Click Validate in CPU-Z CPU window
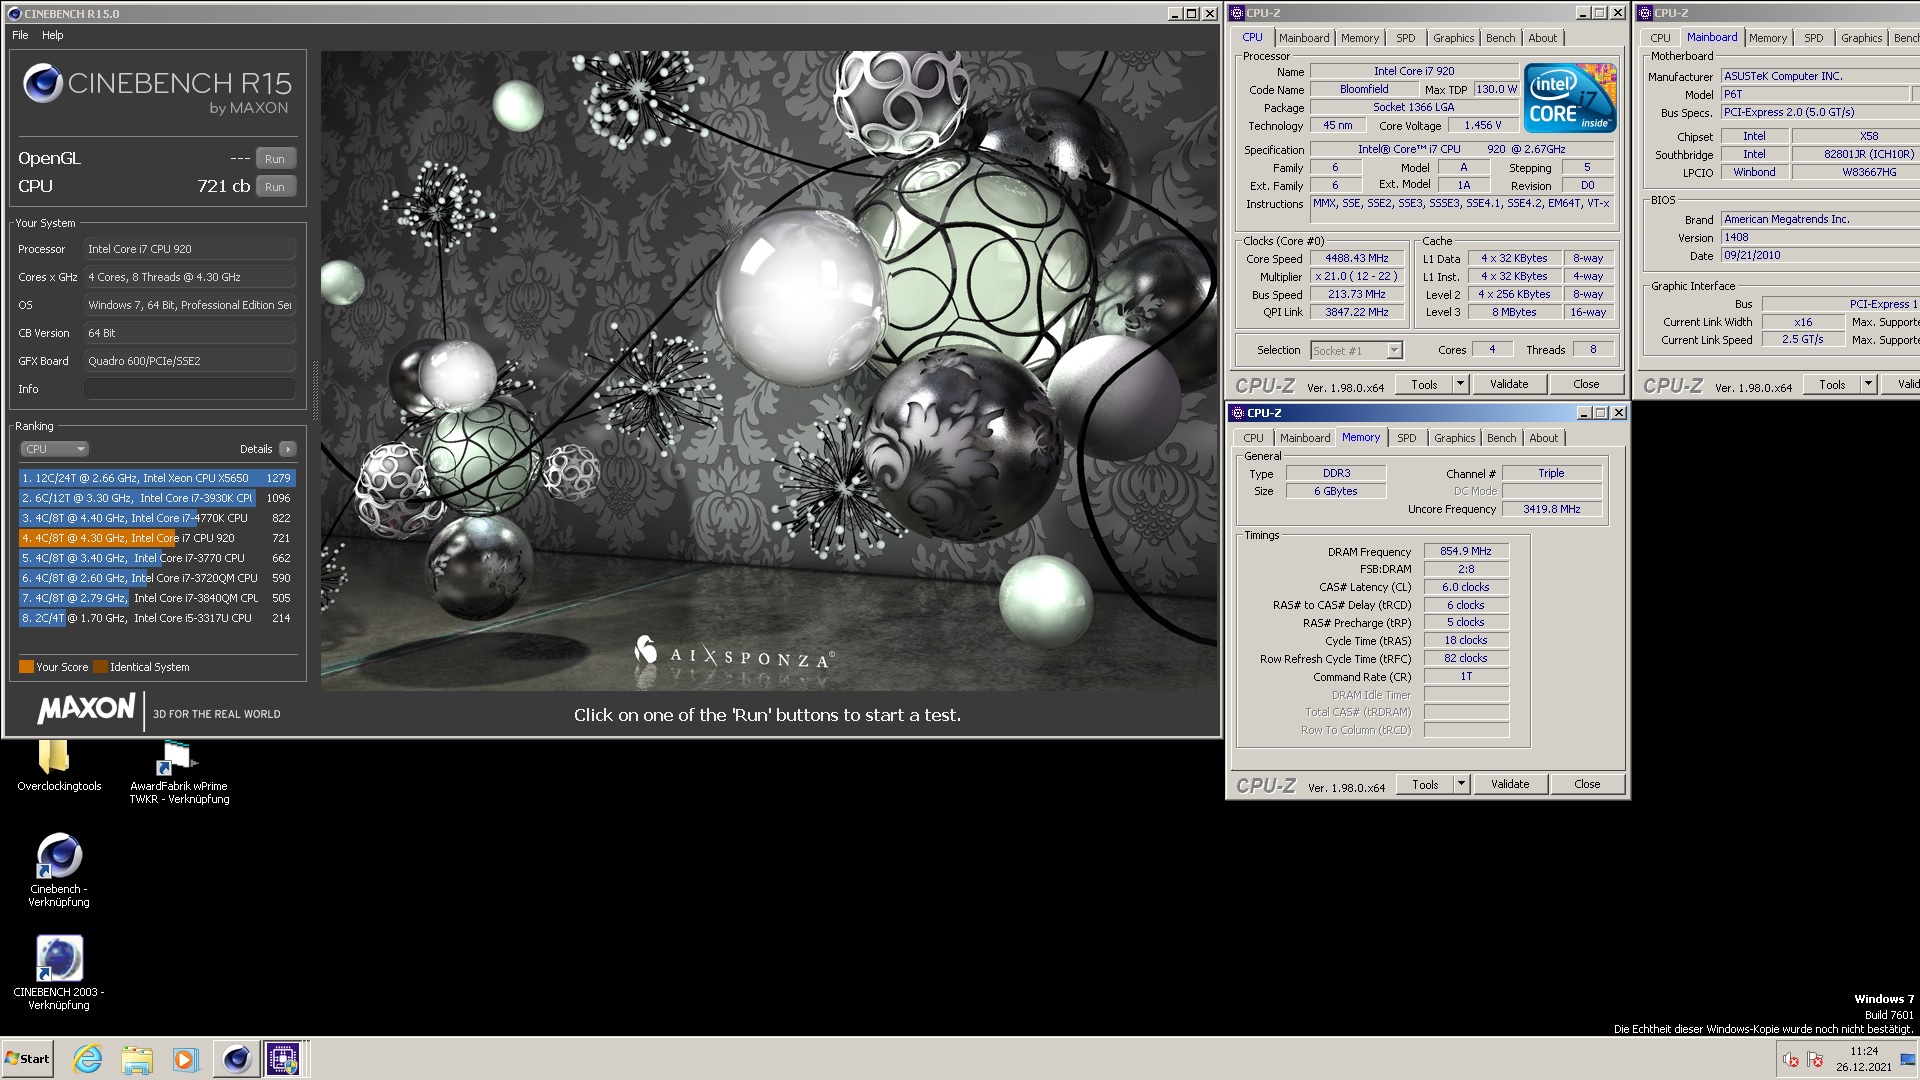 (1509, 384)
